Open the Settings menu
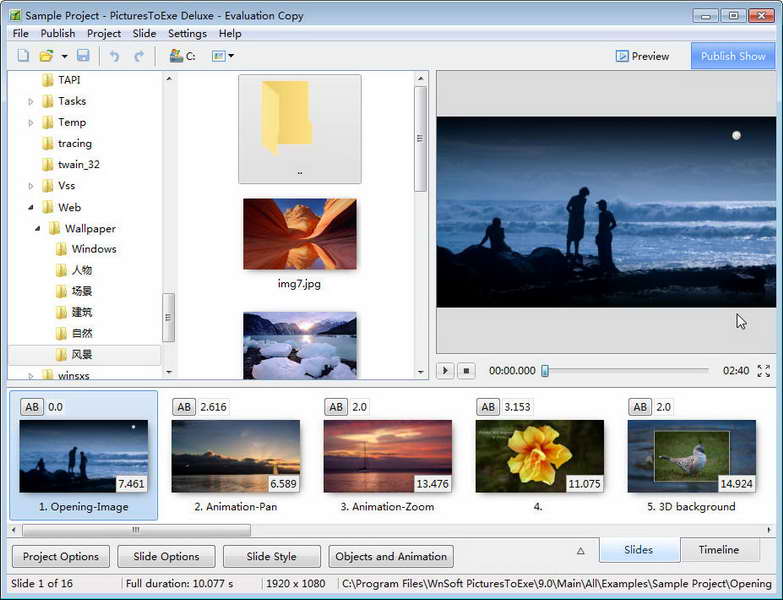Screen dimensions: 783x600 (187, 33)
